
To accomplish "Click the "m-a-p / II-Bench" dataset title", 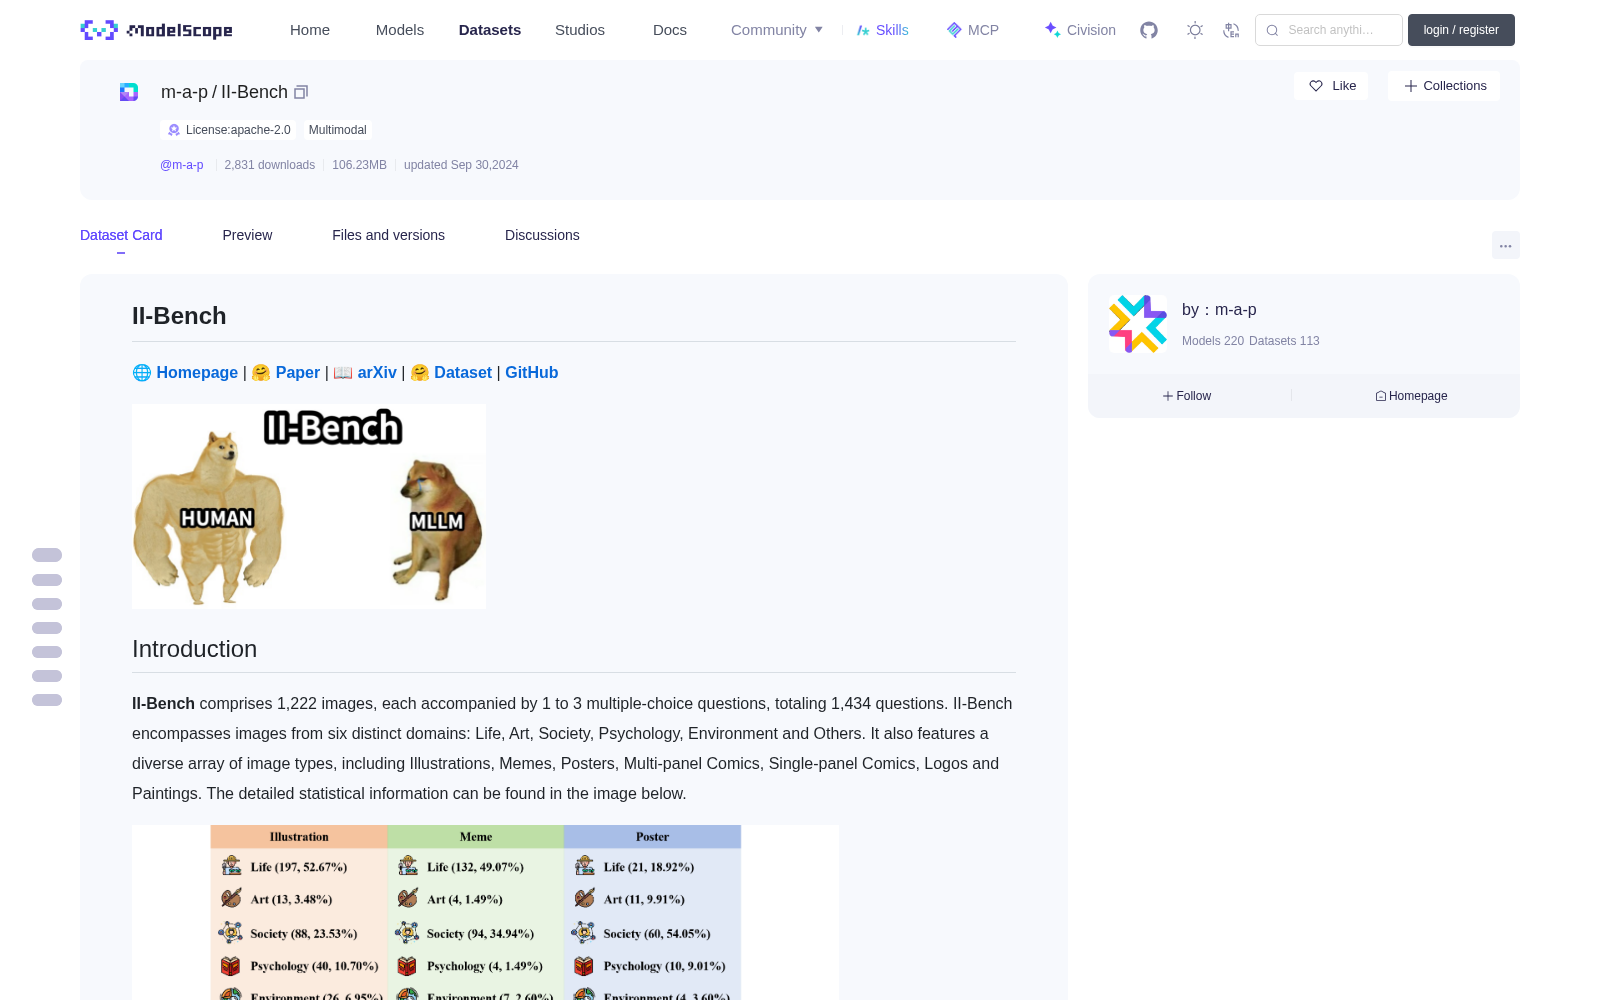I will (x=224, y=92).
